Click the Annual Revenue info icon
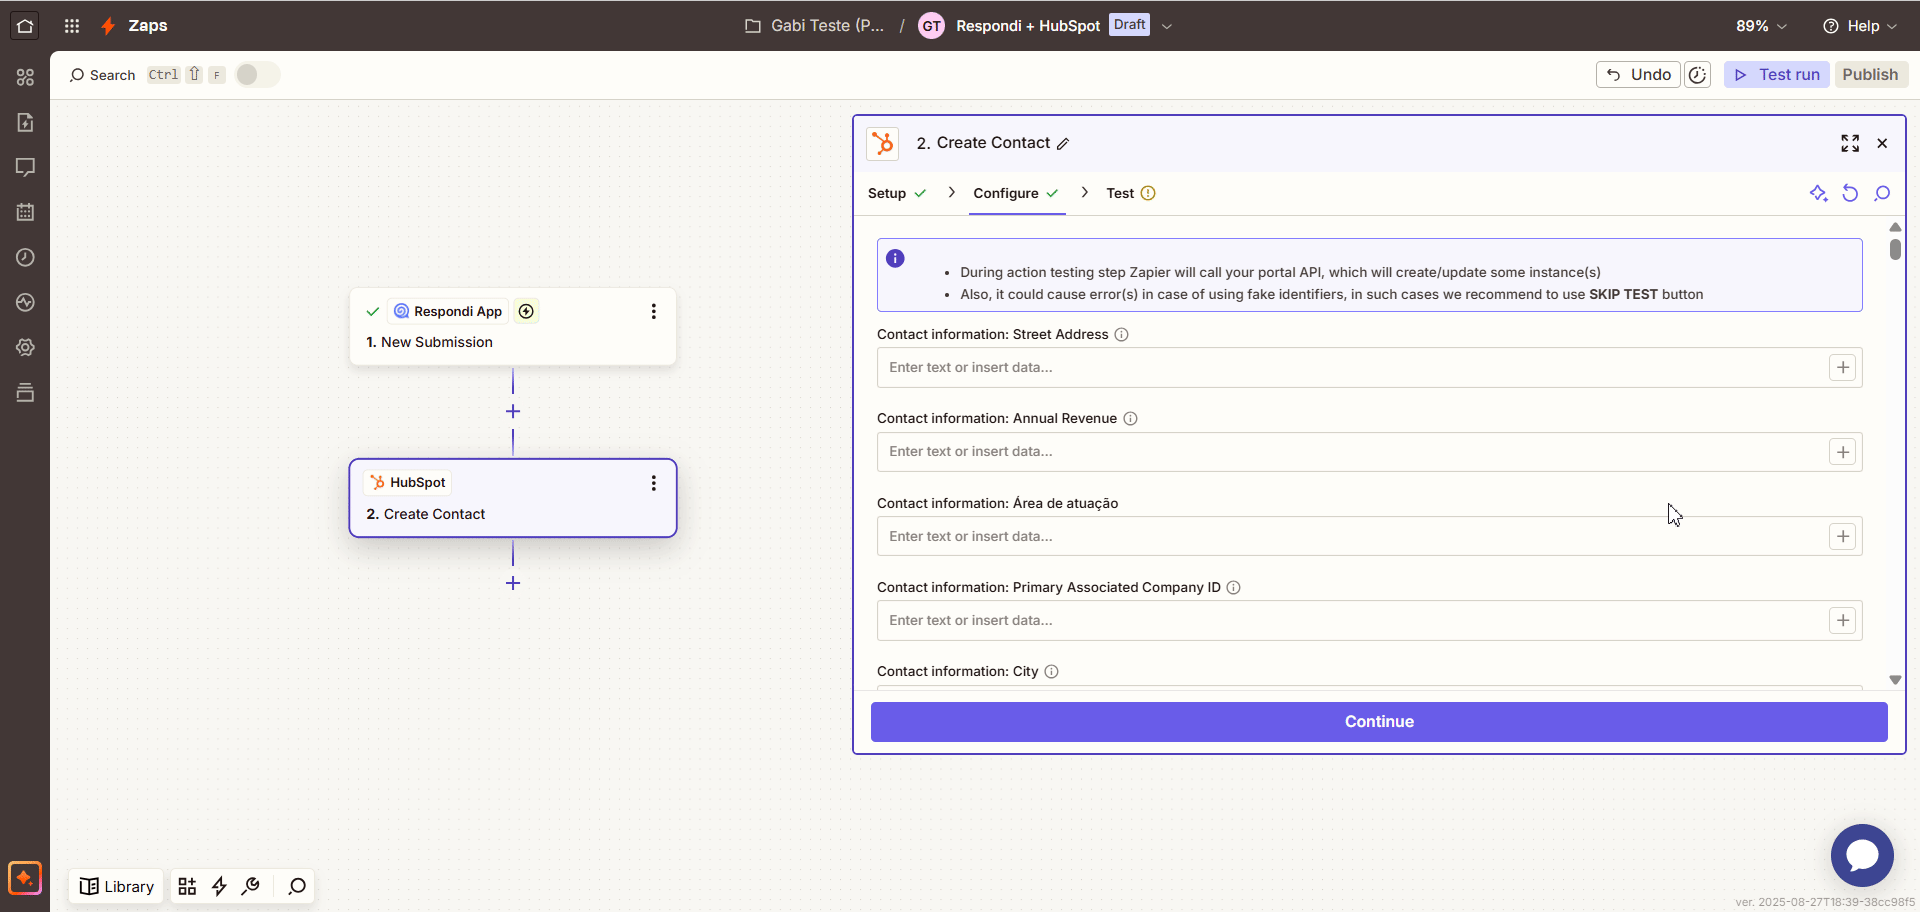 click(1130, 419)
